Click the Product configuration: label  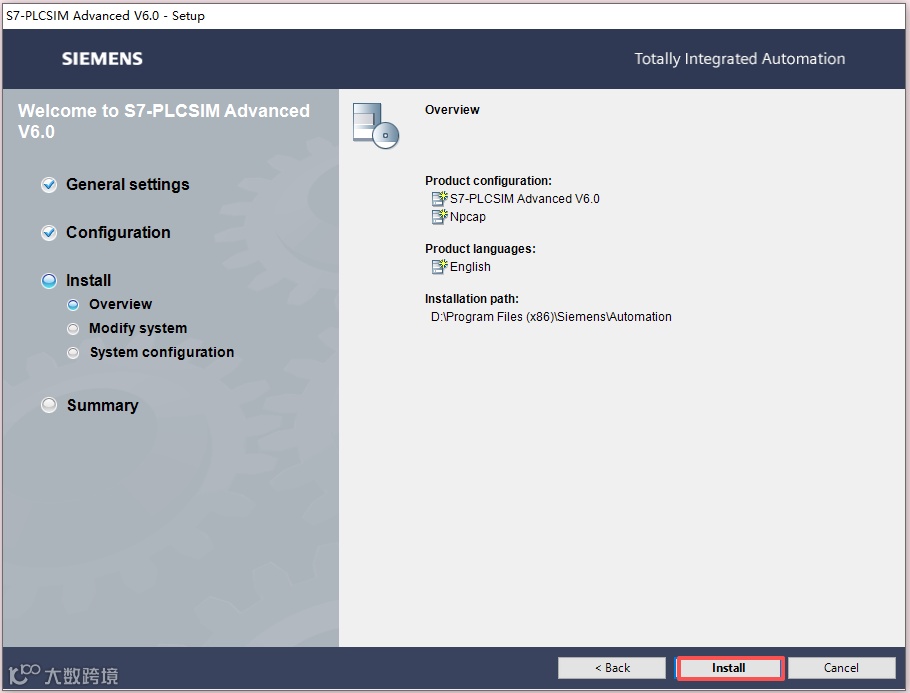tap(488, 181)
